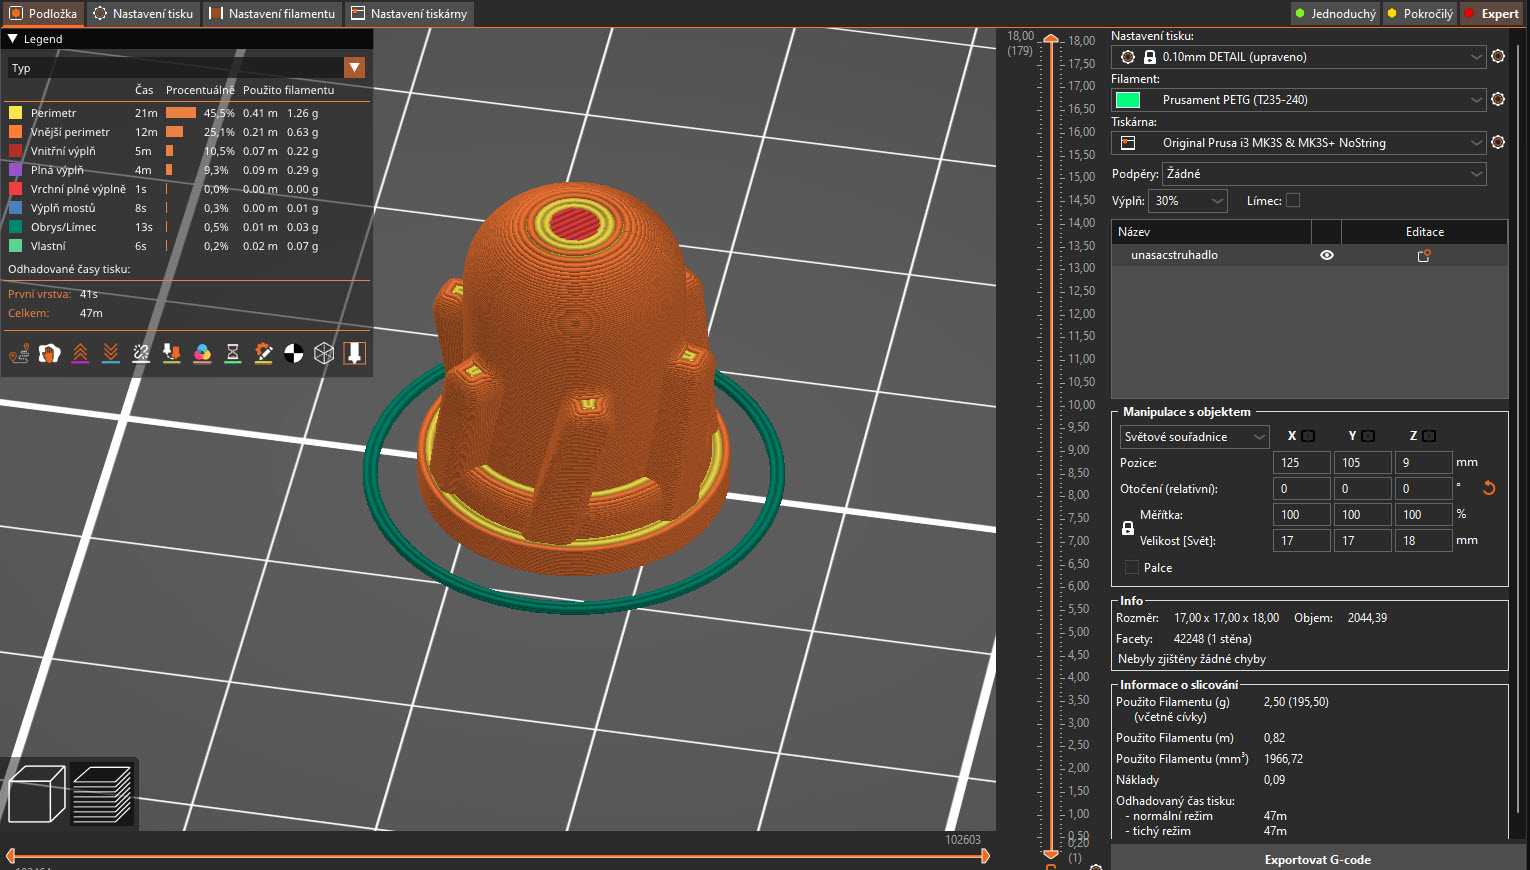Click green filament color swatch

point(1128,100)
